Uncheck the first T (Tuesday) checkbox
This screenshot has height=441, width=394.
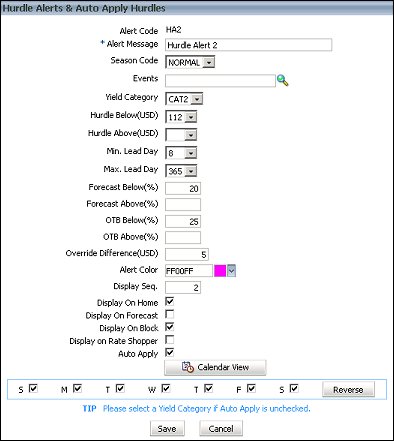tap(120, 388)
